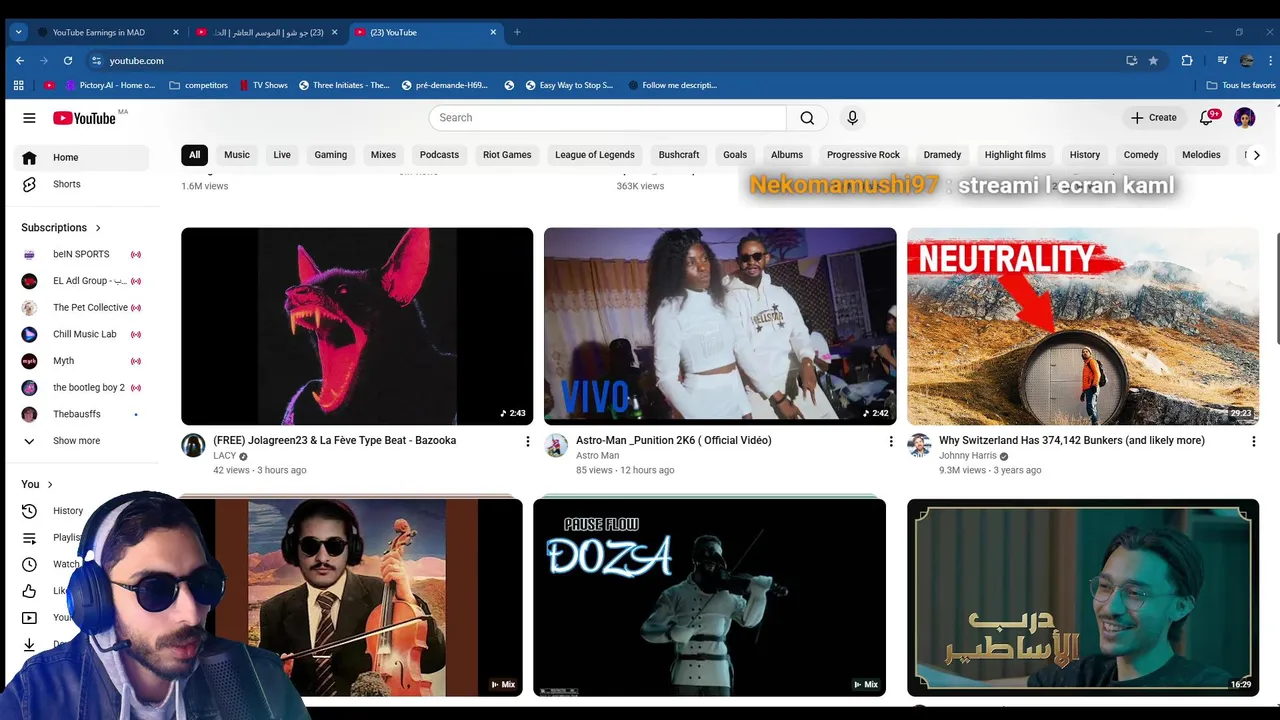1280x720 pixels.
Task: Select the Albums chip
Action: (x=787, y=155)
